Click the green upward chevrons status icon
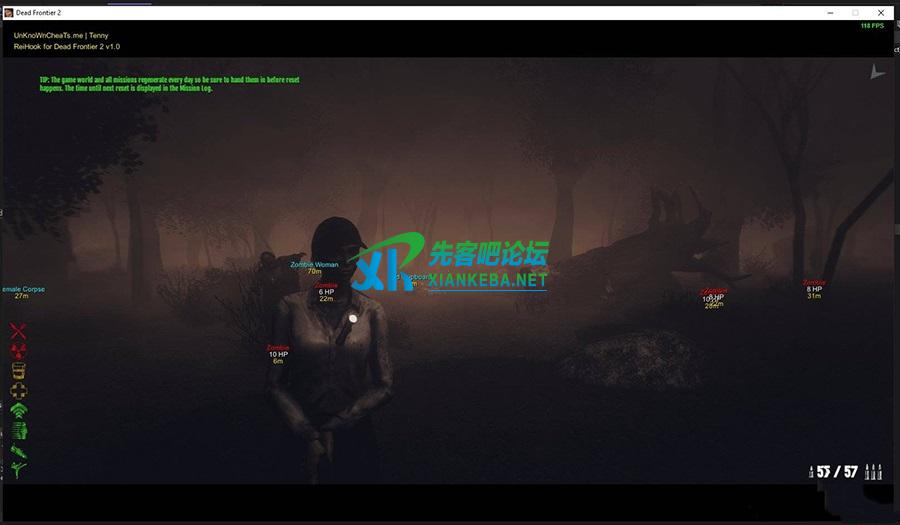This screenshot has height=525, width=900. tap(18, 411)
